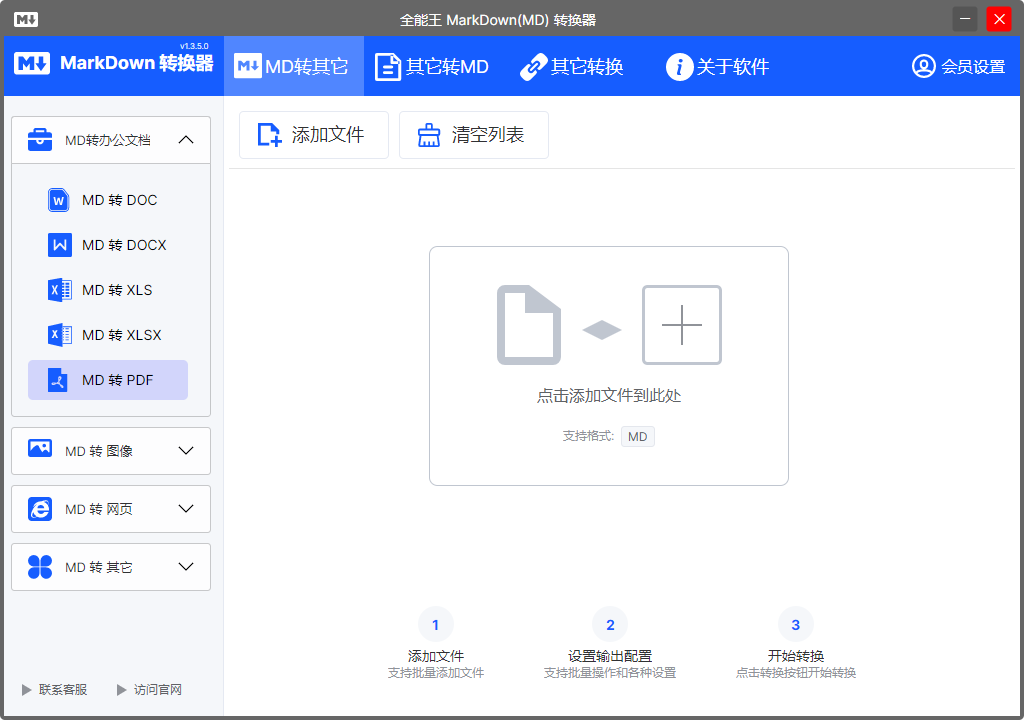Click the Word icon beside MD 转 DOC
The image size is (1024, 720).
coord(59,200)
